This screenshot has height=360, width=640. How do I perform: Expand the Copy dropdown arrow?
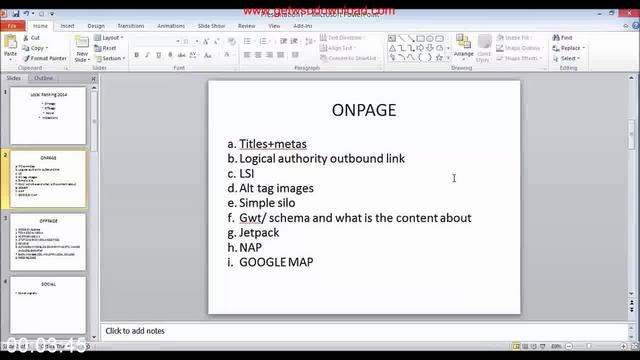pos(47,48)
